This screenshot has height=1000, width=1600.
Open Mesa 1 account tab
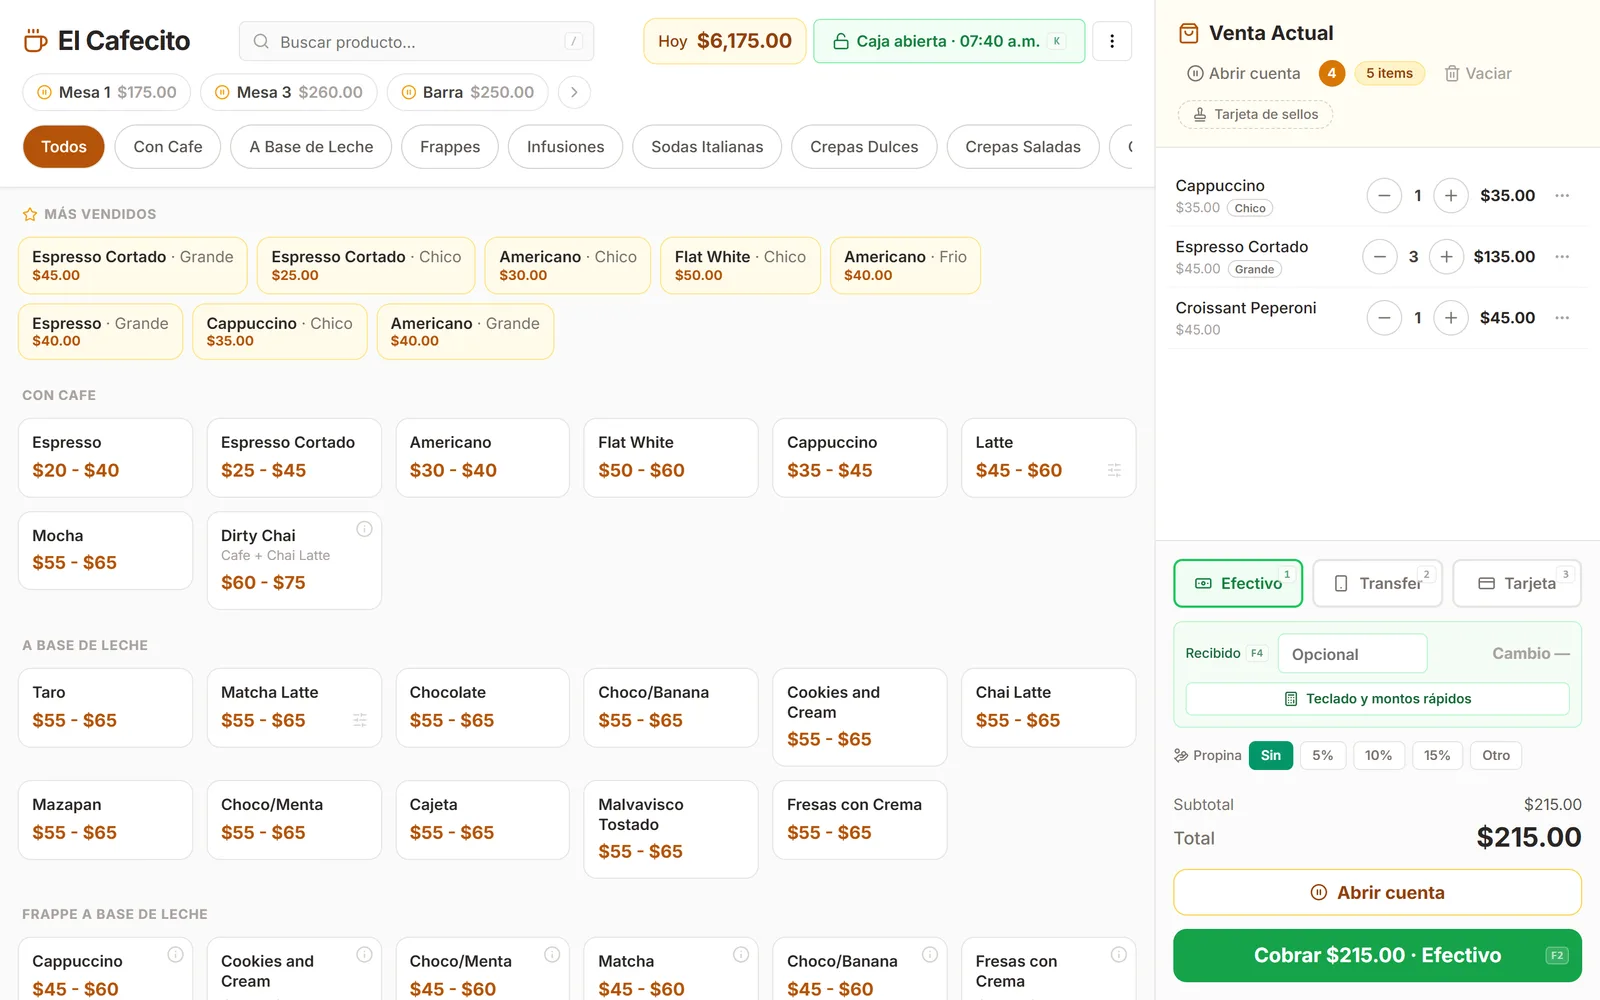[107, 92]
